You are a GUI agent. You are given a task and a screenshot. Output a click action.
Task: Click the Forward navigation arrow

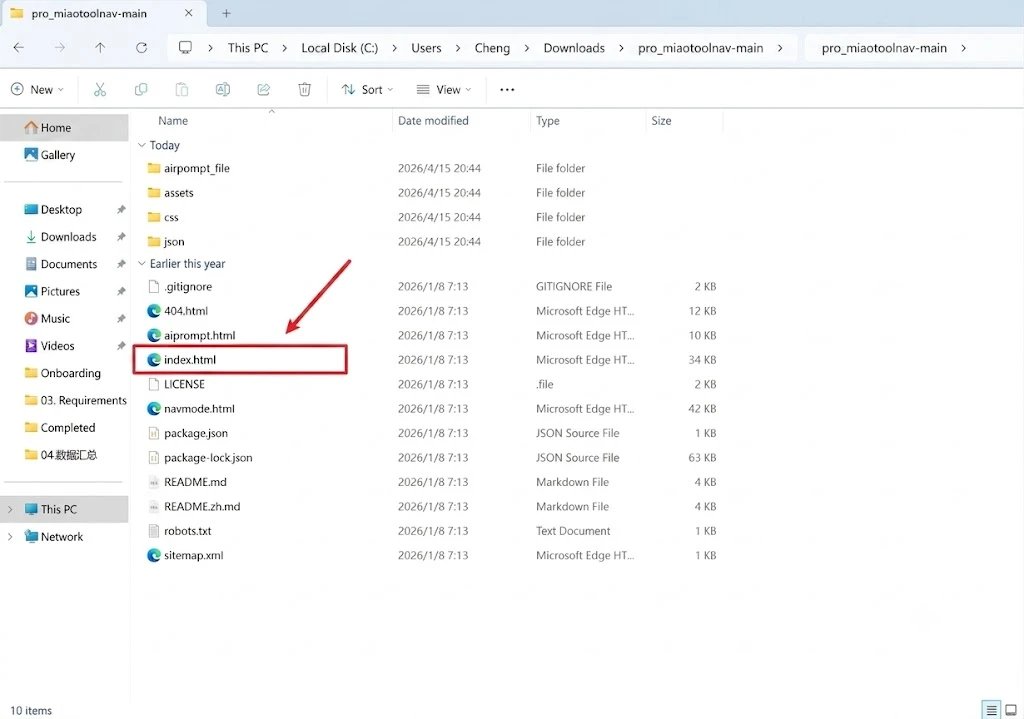click(59, 48)
